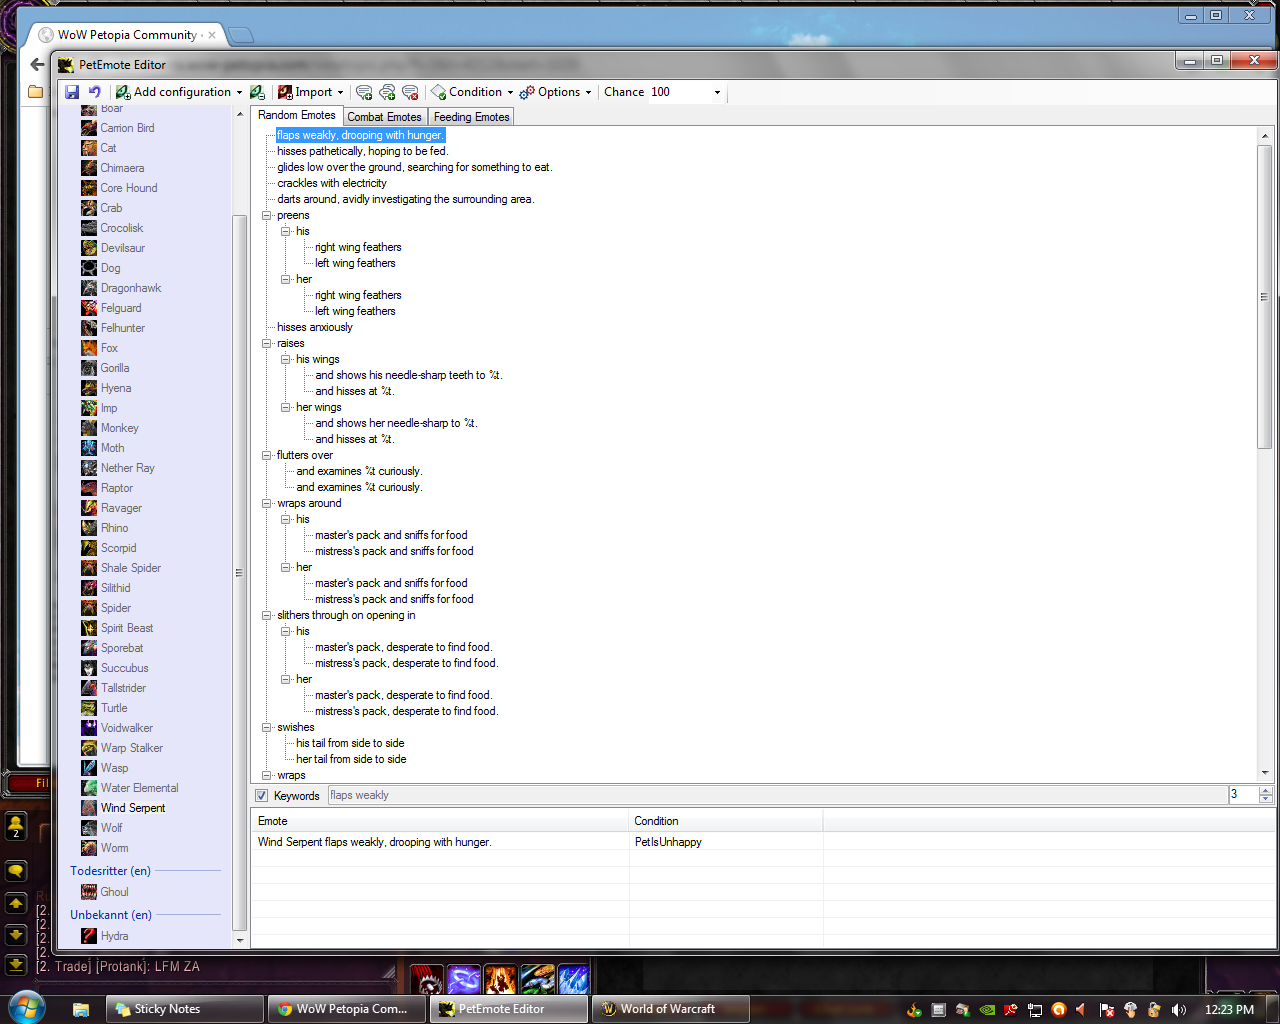Screen dimensions: 1280x1024
Task: Open World of Warcraft taskbar button
Action: pyautogui.click(x=671, y=1009)
